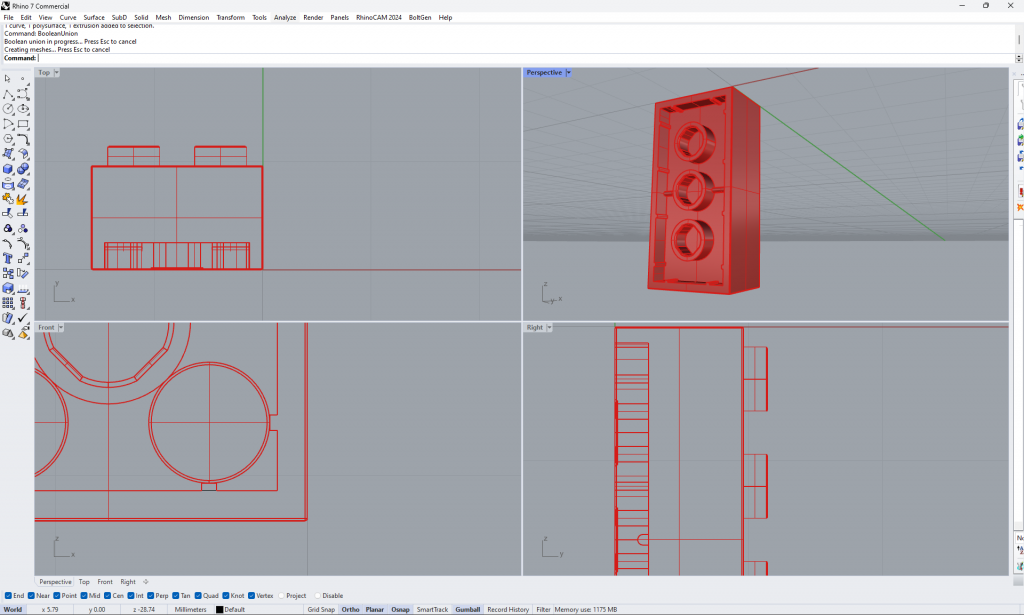This screenshot has width=1024, height=615.
Task: Uncheck the Mid object snap
Action: coord(84,596)
